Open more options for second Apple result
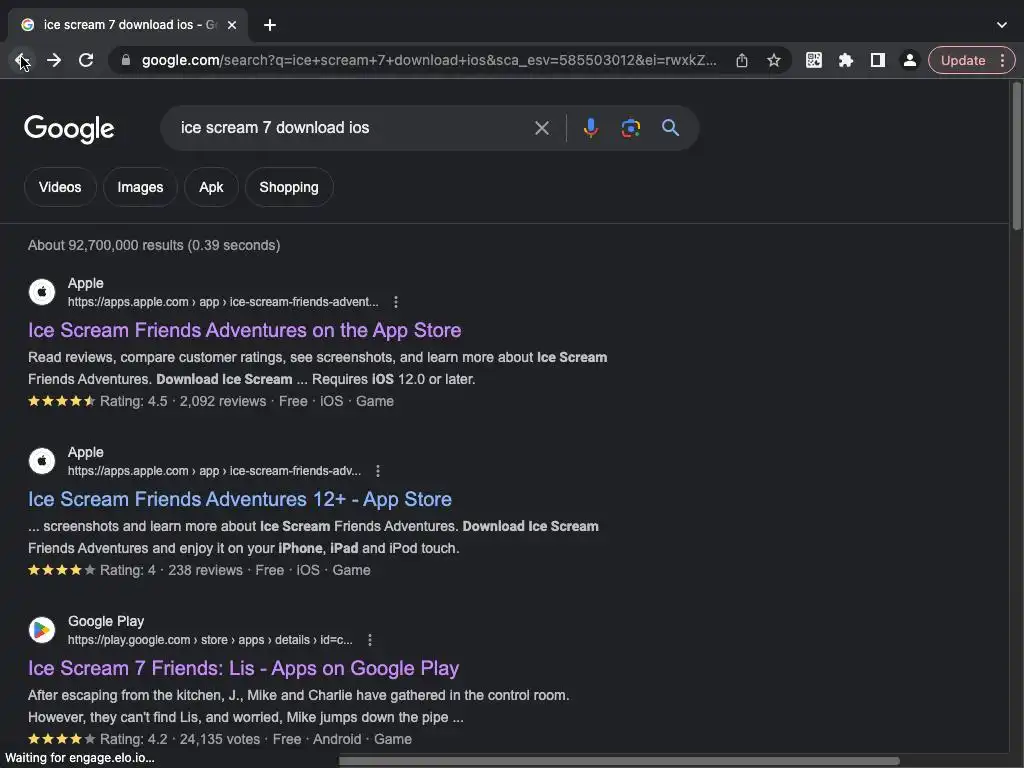This screenshot has height=768, width=1024. [x=378, y=472]
